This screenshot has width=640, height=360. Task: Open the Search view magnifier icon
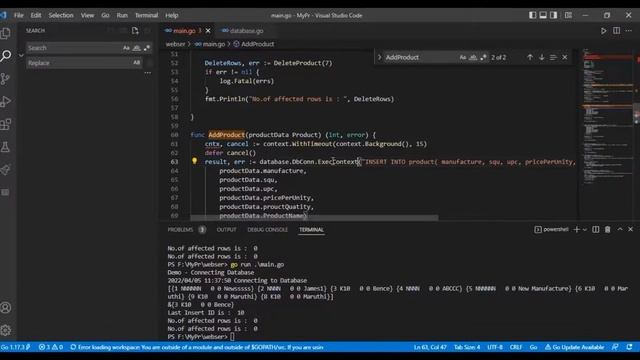[x=6, y=56]
